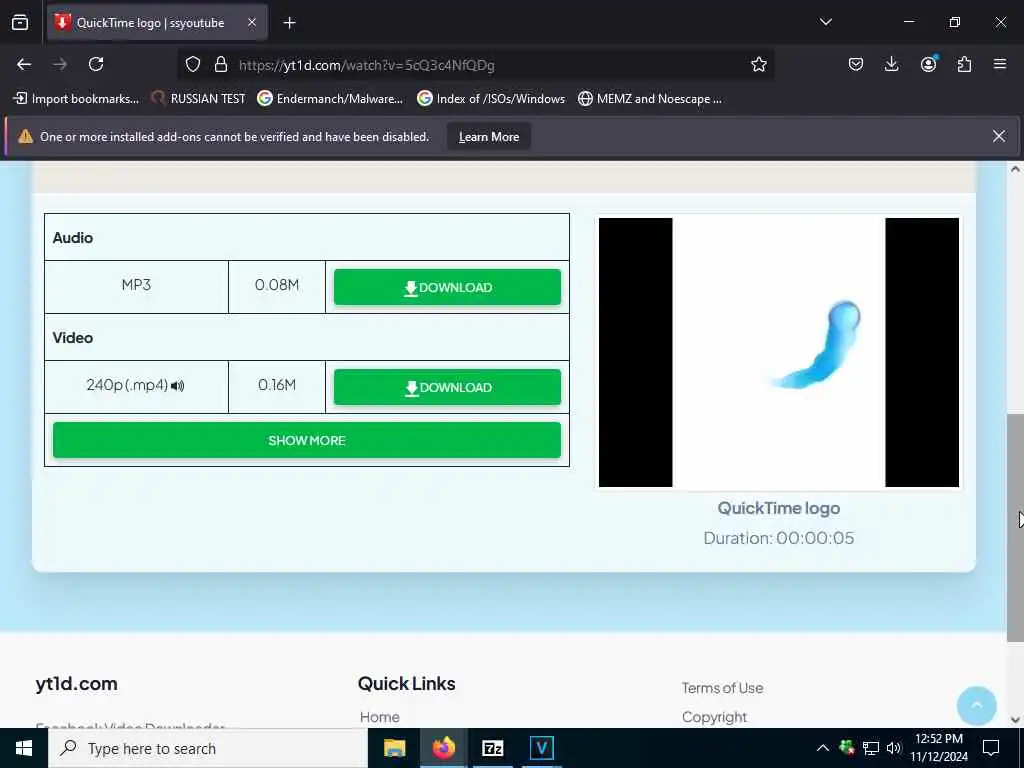
Task: Click the page vertical scrollbar thumb
Action: pyautogui.click(x=1015, y=528)
